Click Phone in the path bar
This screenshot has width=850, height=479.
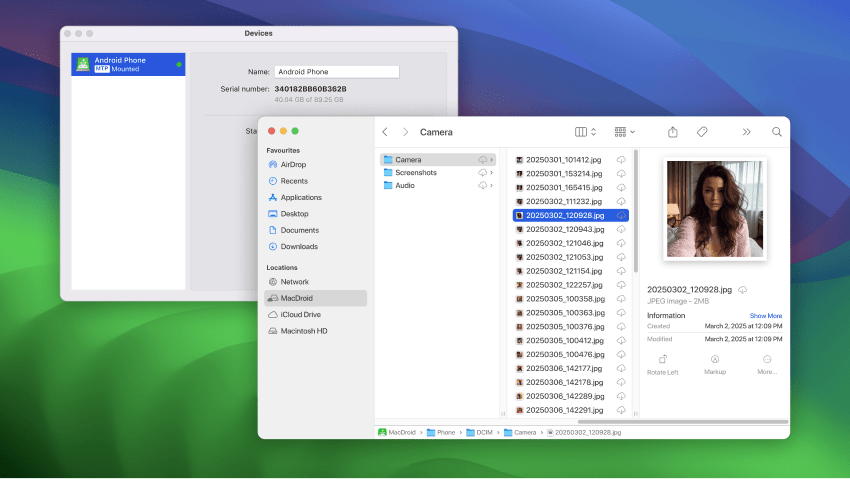coord(441,432)
